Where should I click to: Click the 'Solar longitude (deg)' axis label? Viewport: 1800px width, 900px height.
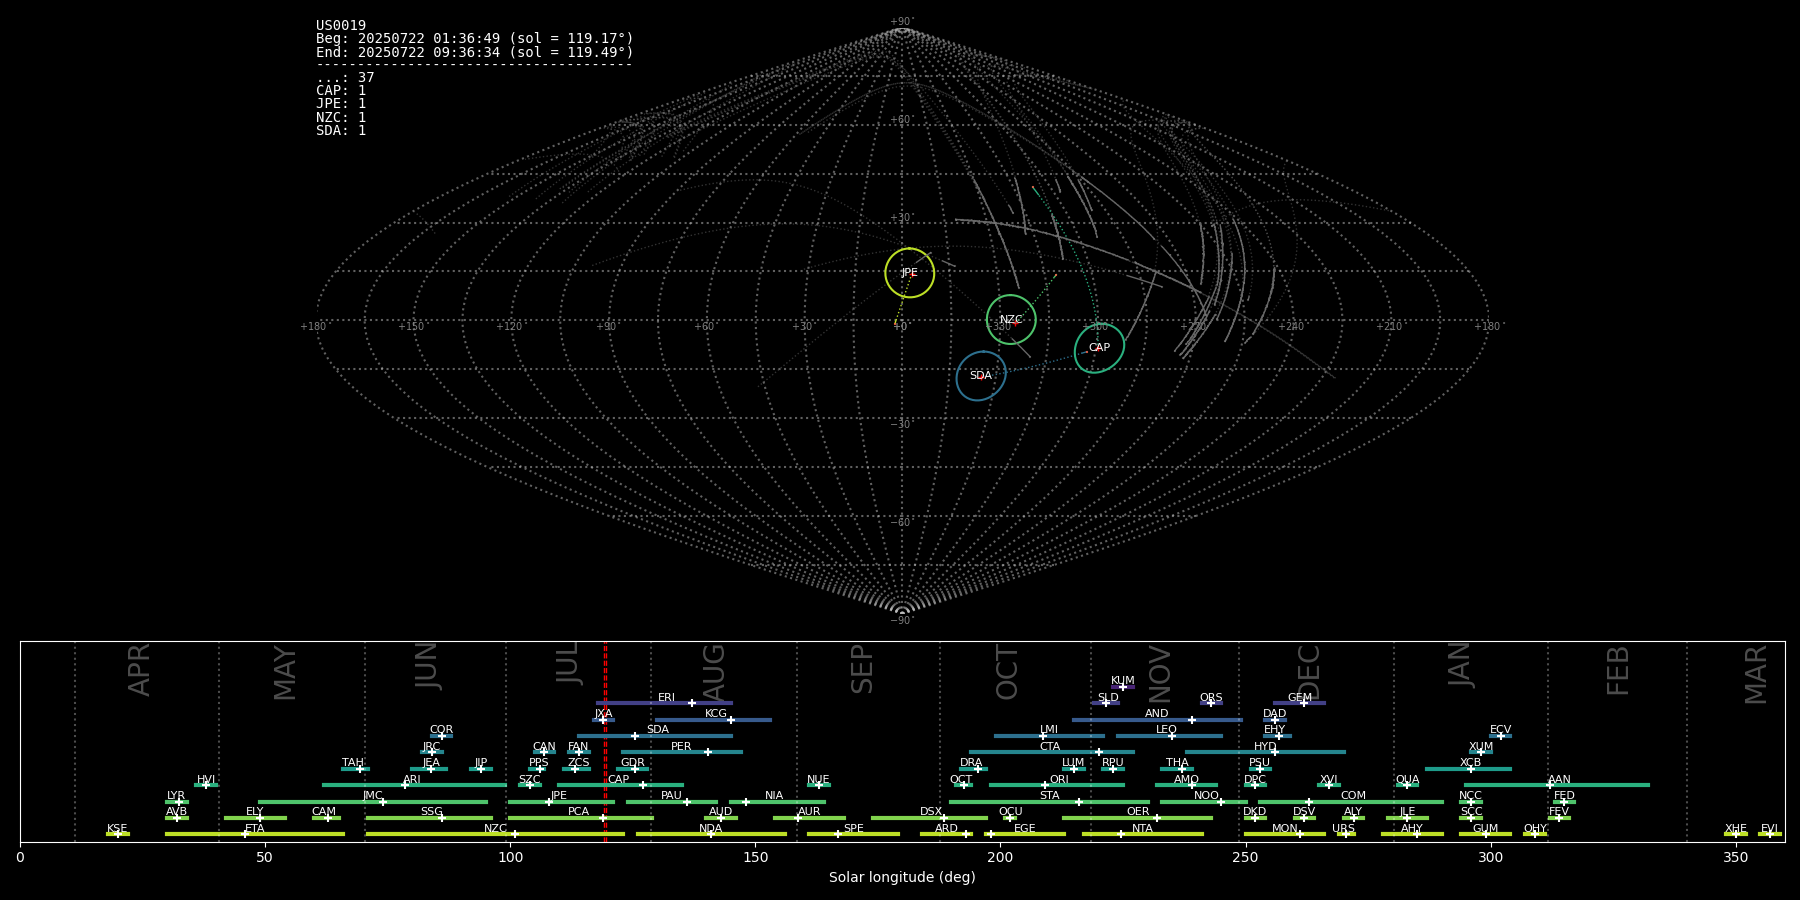(x=902, y=877)
